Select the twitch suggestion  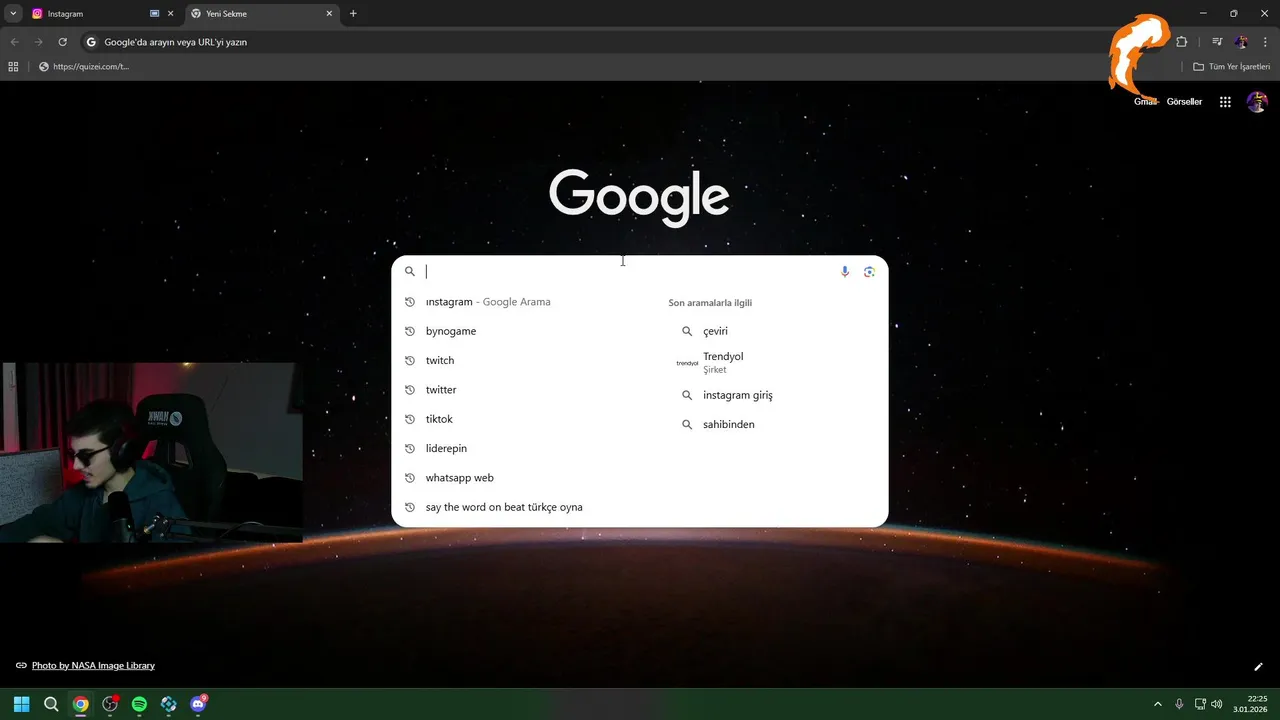click(523, 360)
